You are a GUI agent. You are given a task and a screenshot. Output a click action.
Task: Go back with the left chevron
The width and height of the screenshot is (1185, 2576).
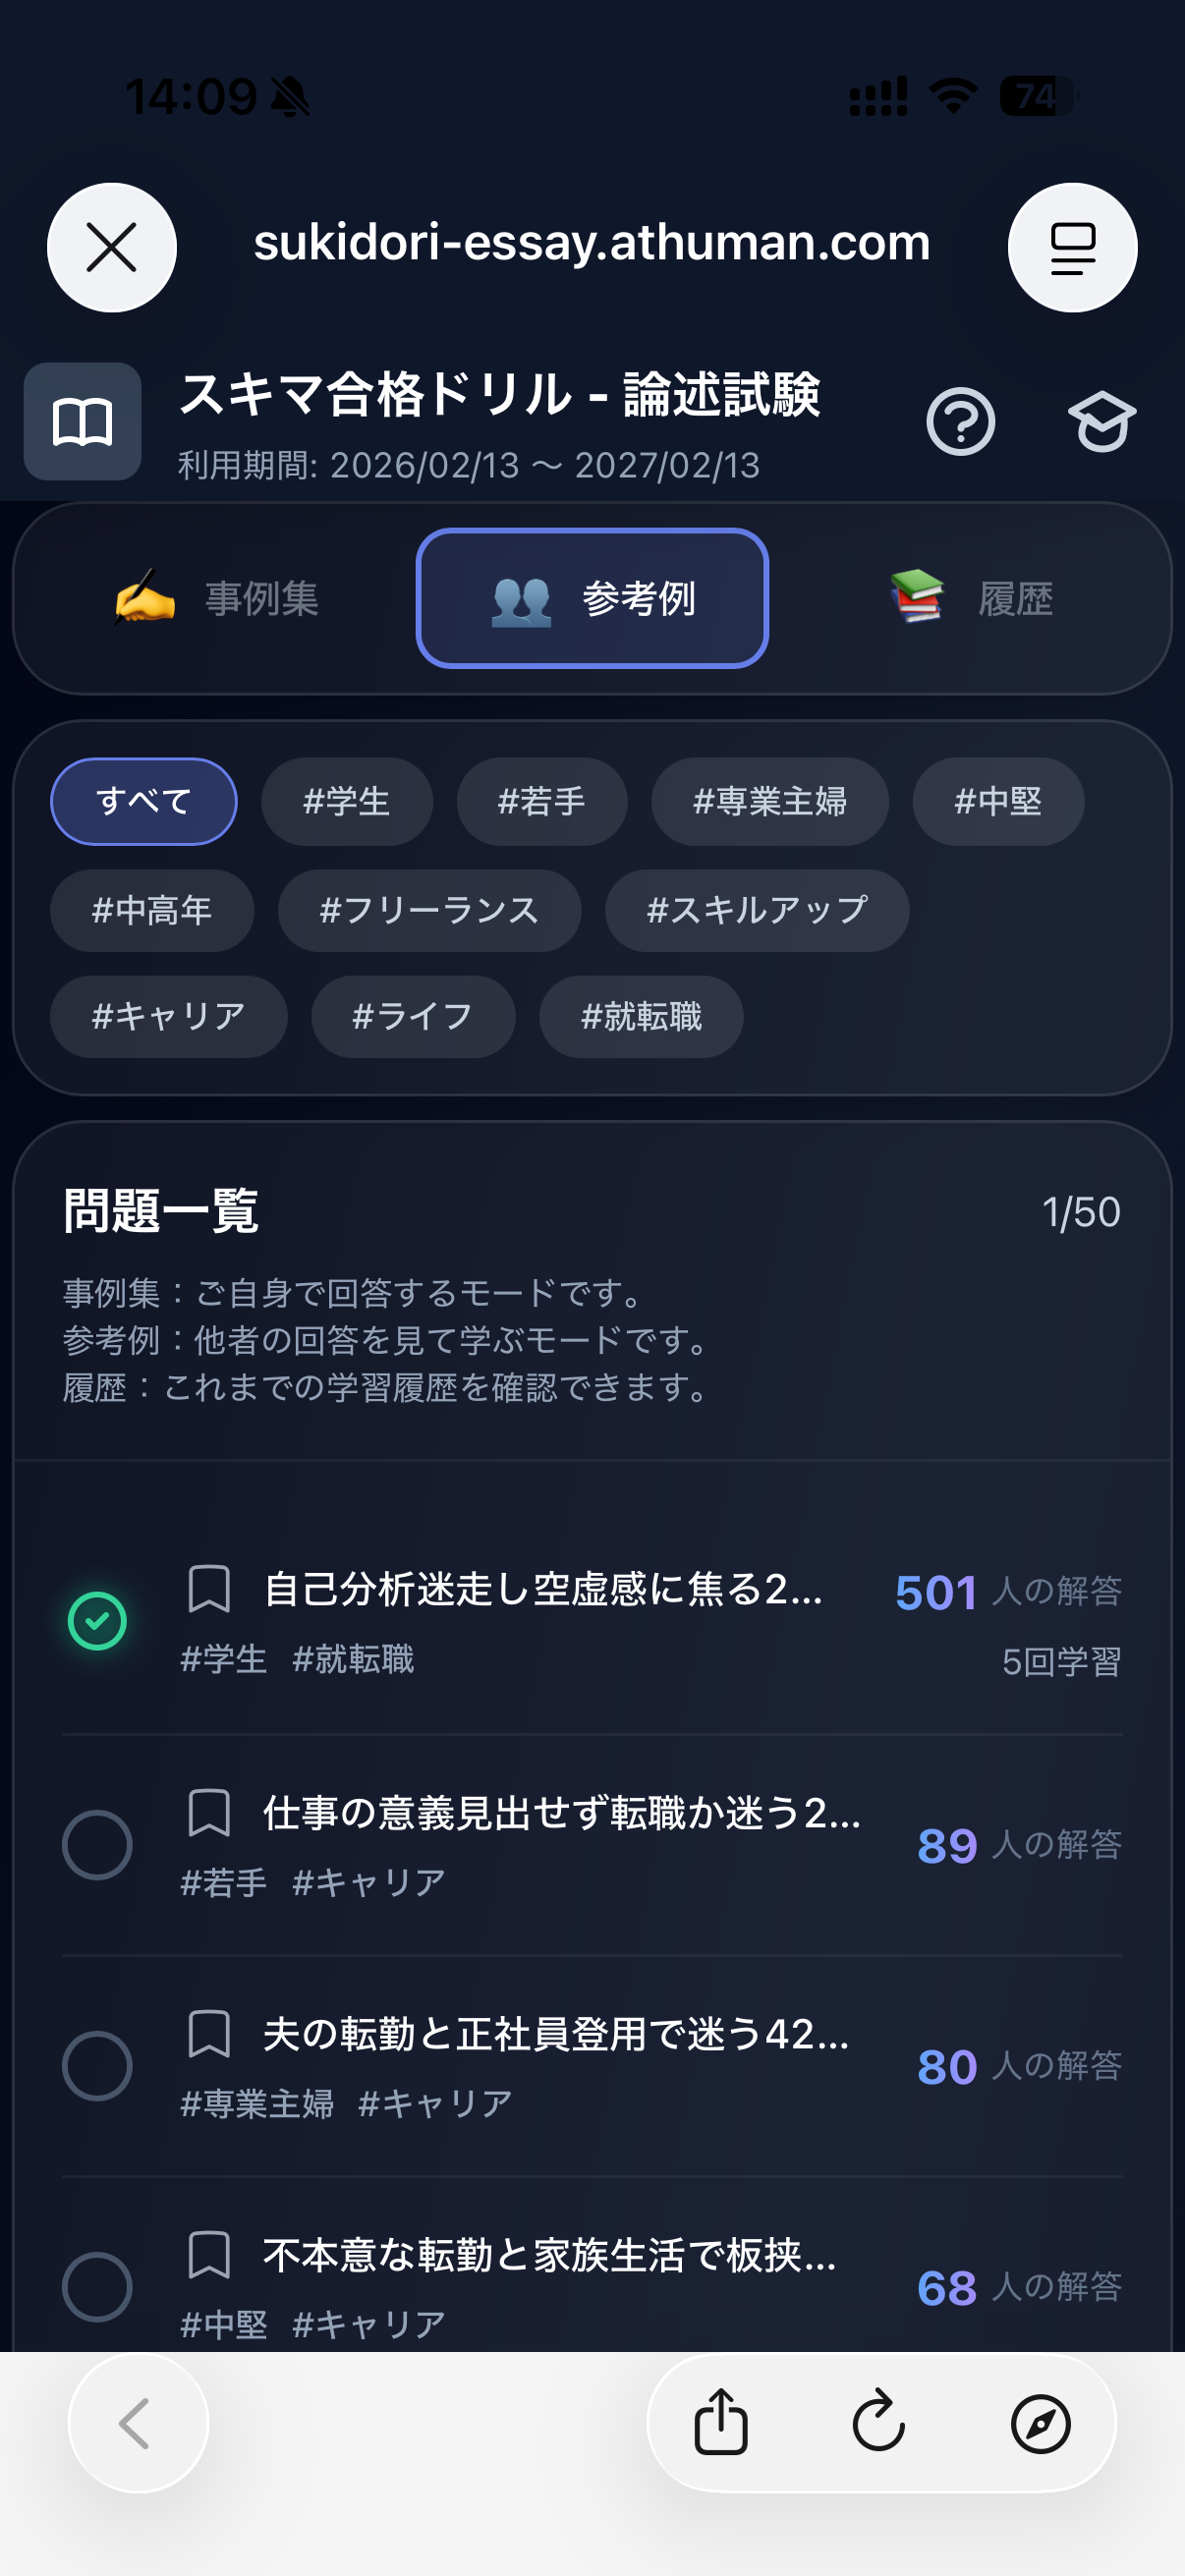pos(137,2422)
